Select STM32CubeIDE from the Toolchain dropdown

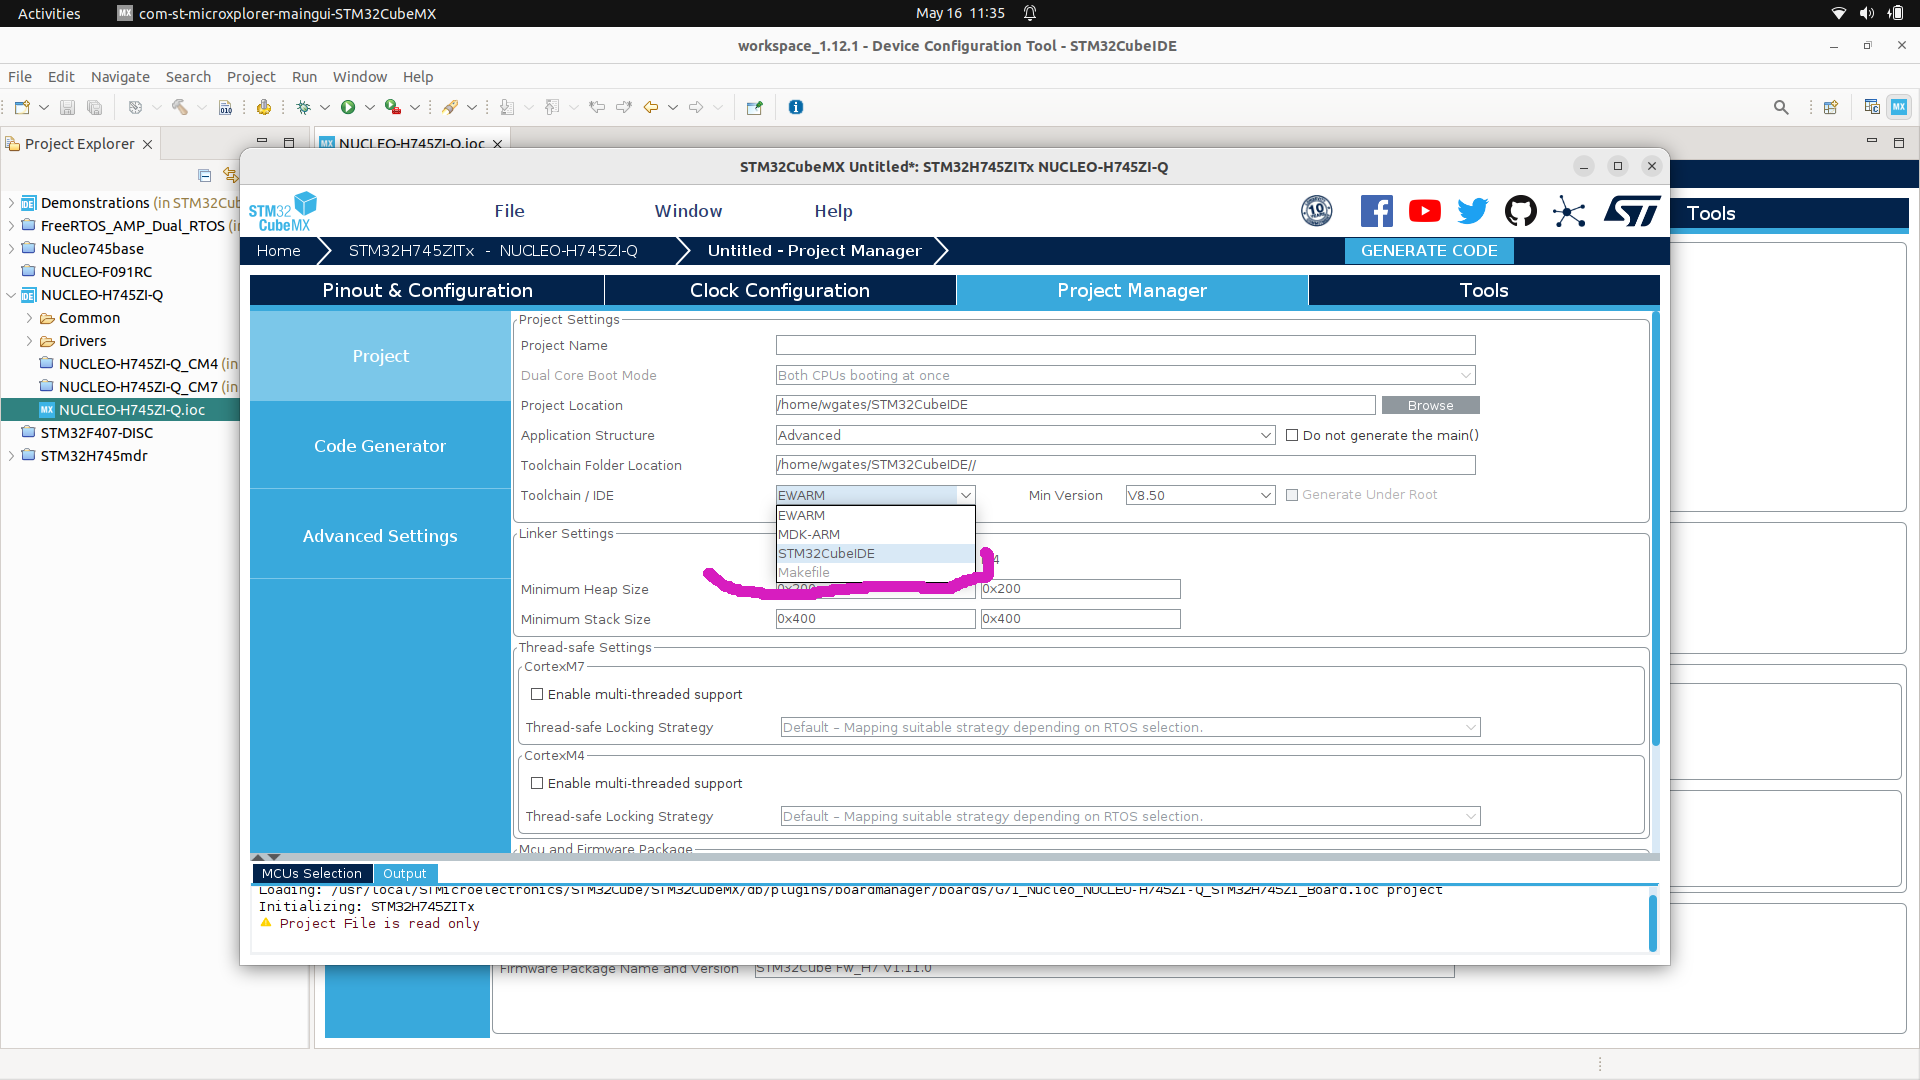pos(826,553)
